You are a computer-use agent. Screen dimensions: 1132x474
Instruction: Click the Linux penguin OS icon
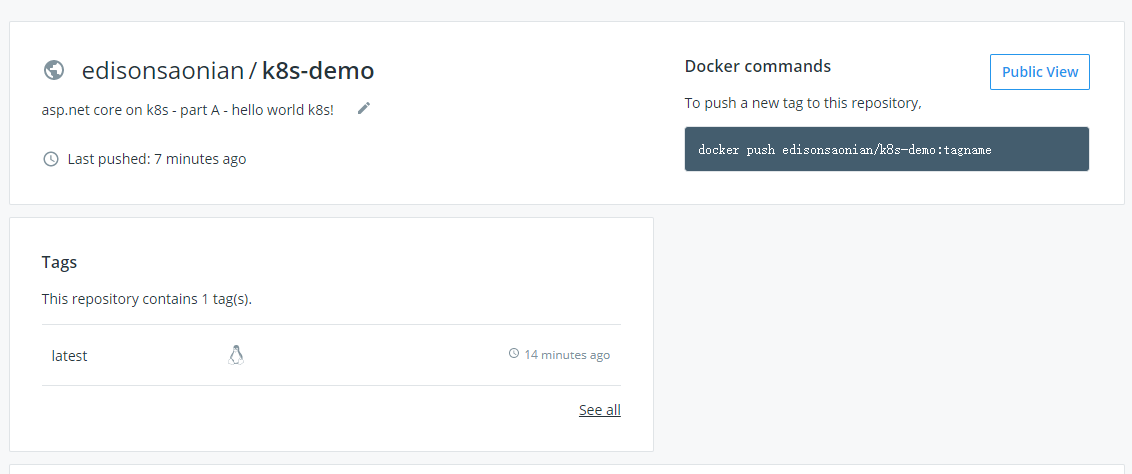click(236, 355)
